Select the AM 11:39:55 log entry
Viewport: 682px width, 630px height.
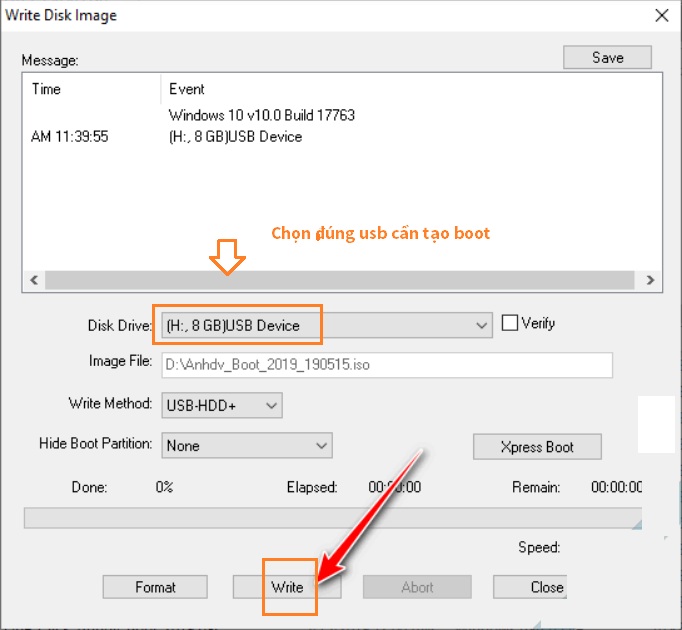point(70,137)
